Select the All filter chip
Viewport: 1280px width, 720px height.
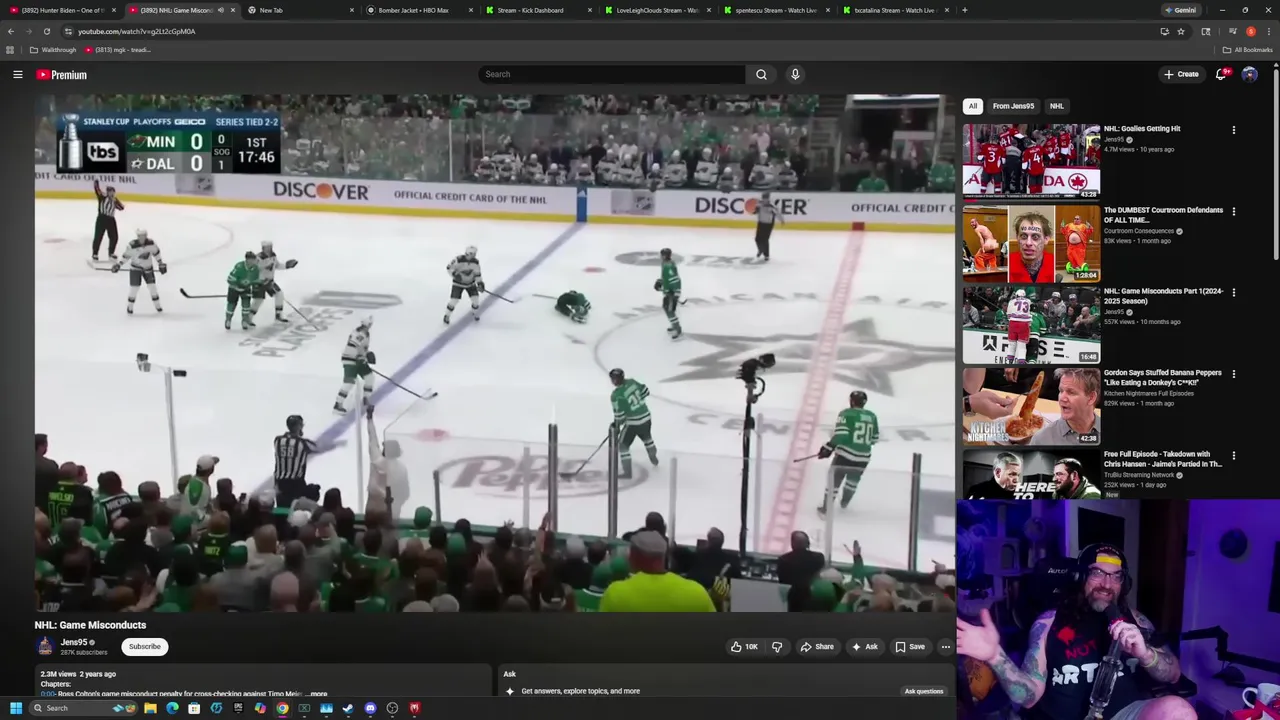(972, 106)
